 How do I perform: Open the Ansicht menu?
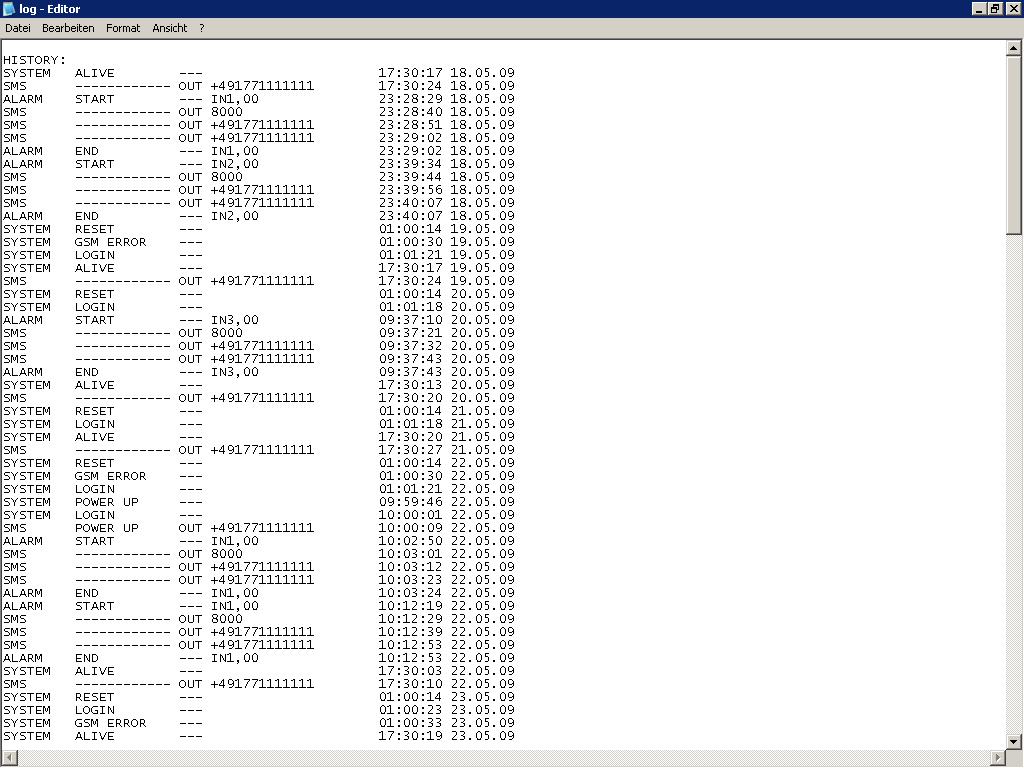tap(169, 28)
